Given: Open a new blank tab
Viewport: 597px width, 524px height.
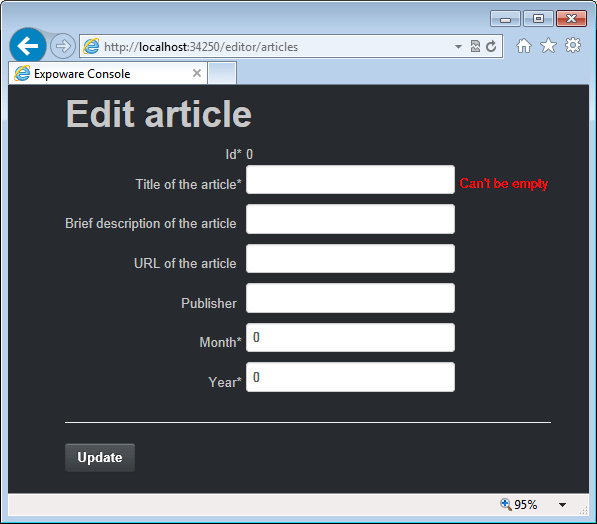Looking at the screenshot, I should click(222, 73).
